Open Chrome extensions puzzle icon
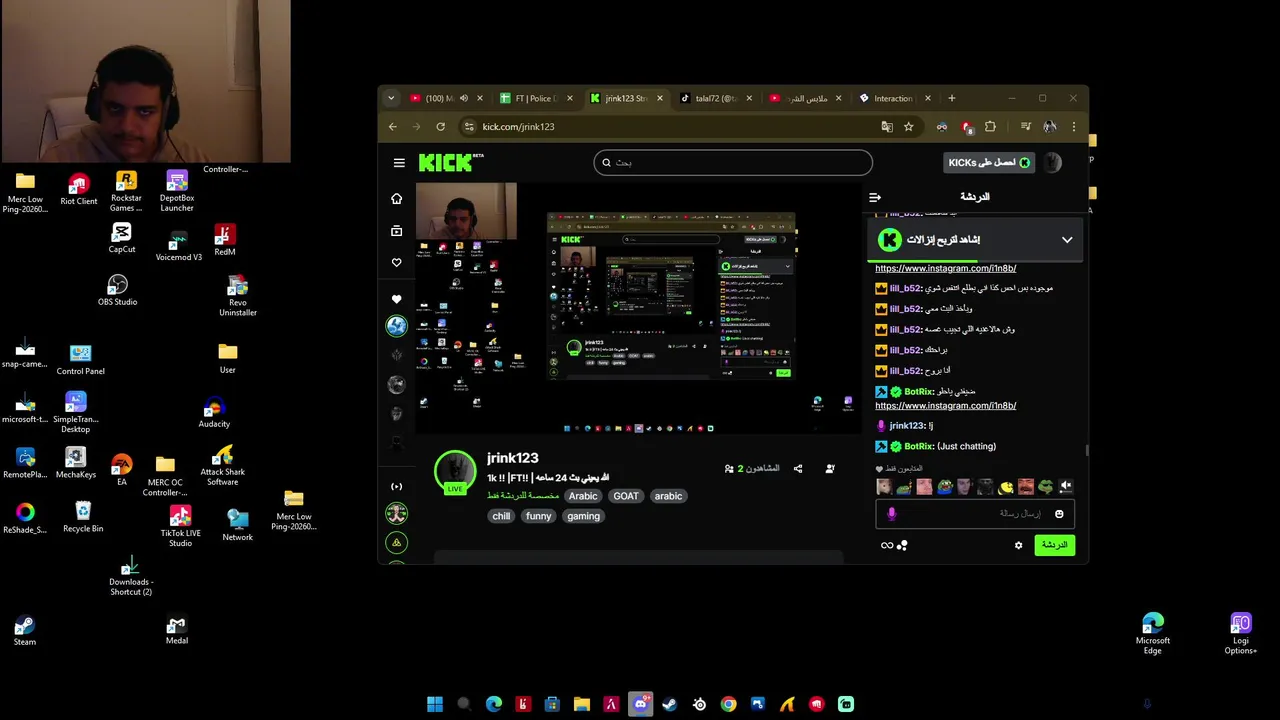Screen dimensions: 1280x720 (x=990, y=127)
